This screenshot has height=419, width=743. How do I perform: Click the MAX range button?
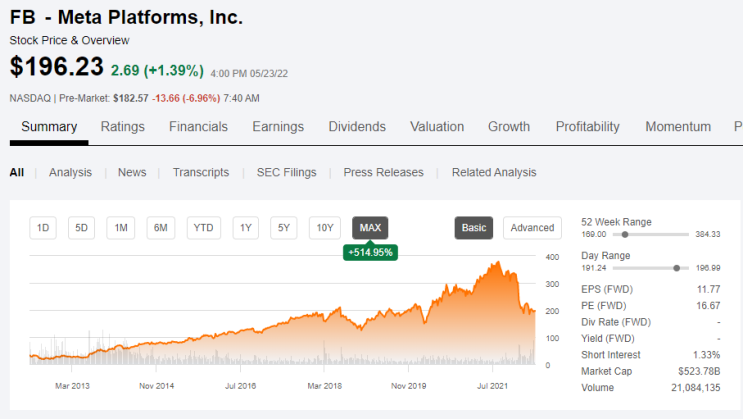[370, 228]
